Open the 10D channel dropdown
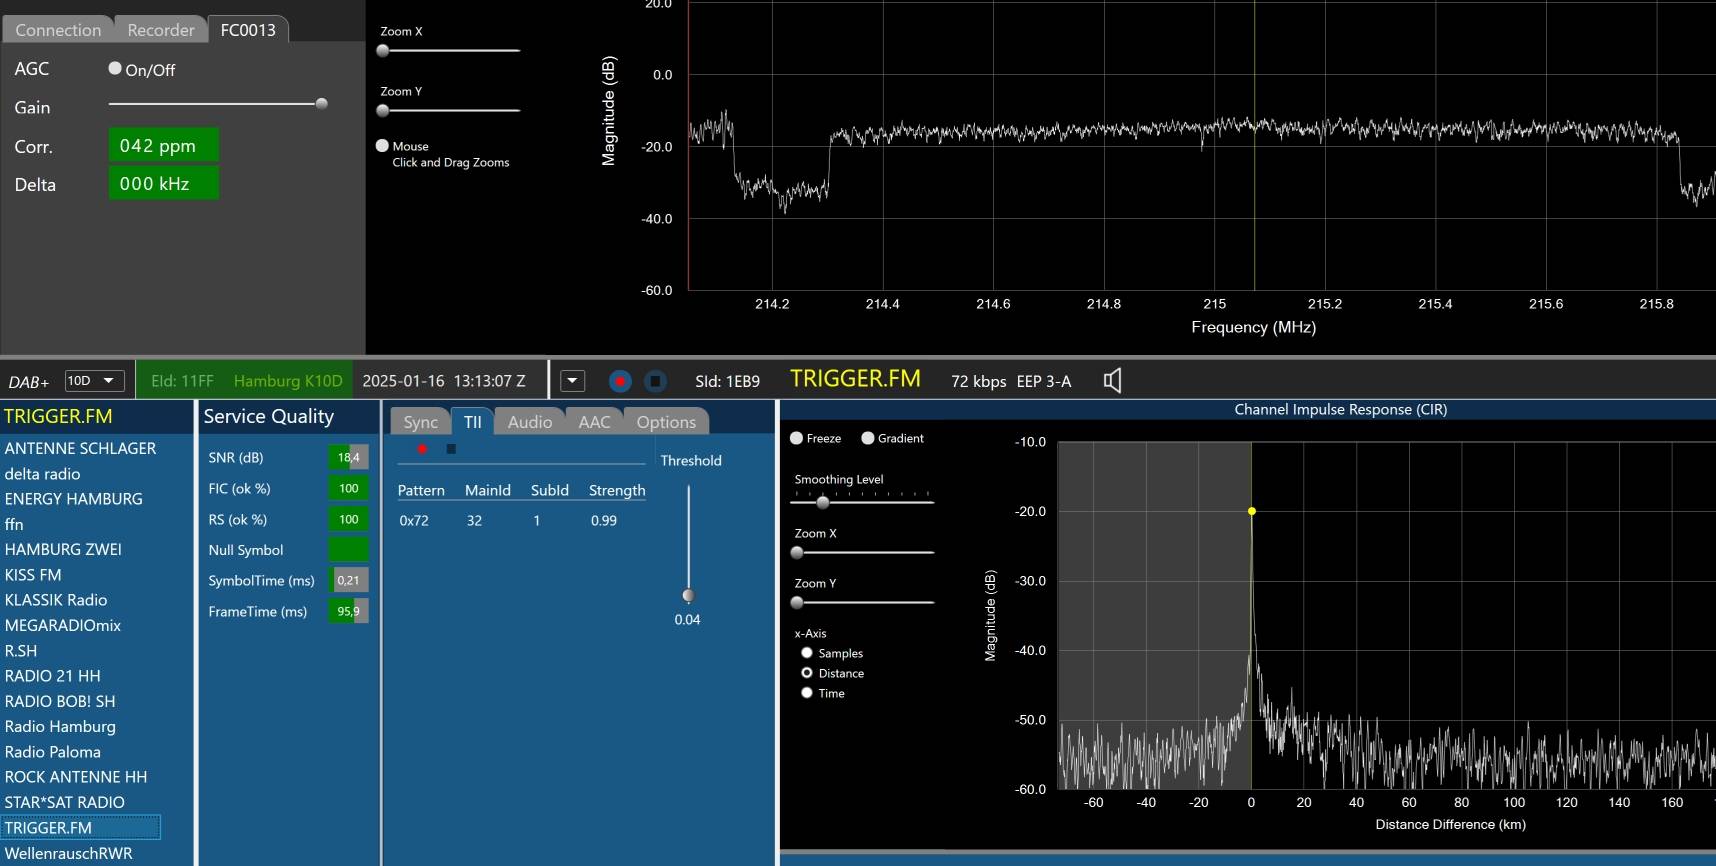Viewport: 1716px width, 866px height. tap(94, 381)
